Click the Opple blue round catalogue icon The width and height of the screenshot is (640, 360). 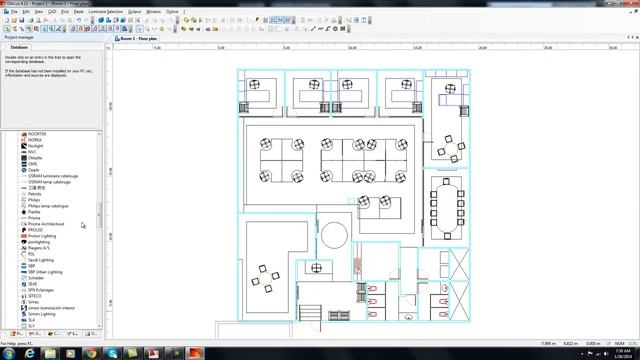click(24, 170)
